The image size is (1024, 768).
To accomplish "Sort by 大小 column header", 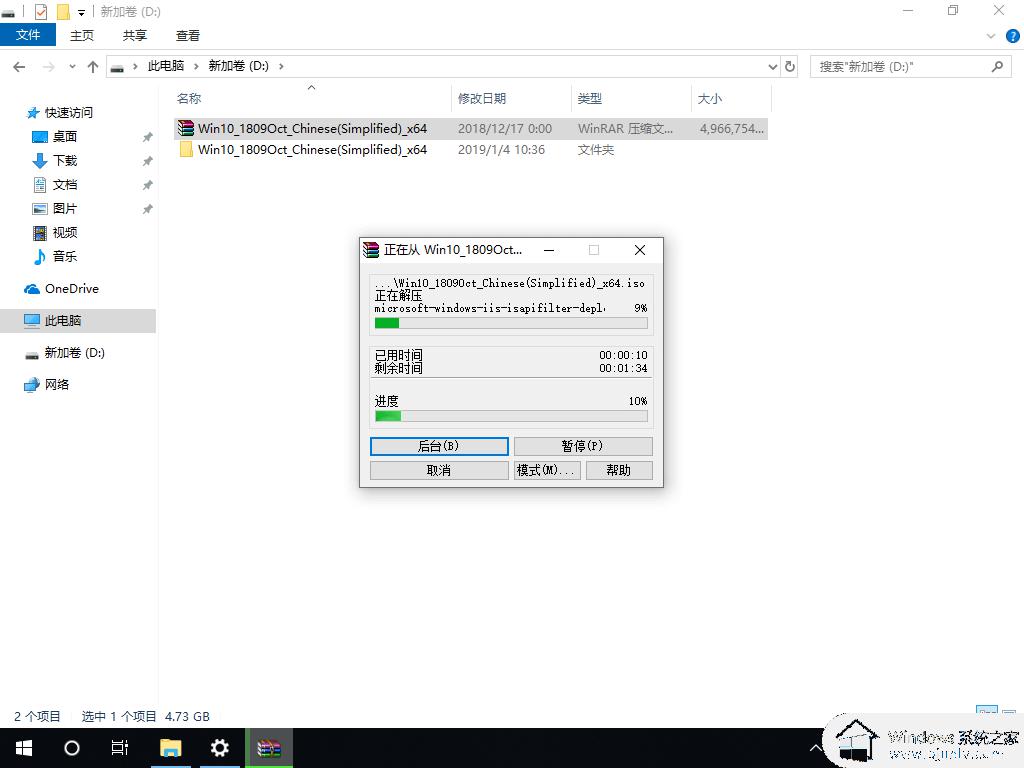I will tap(710, 99).
